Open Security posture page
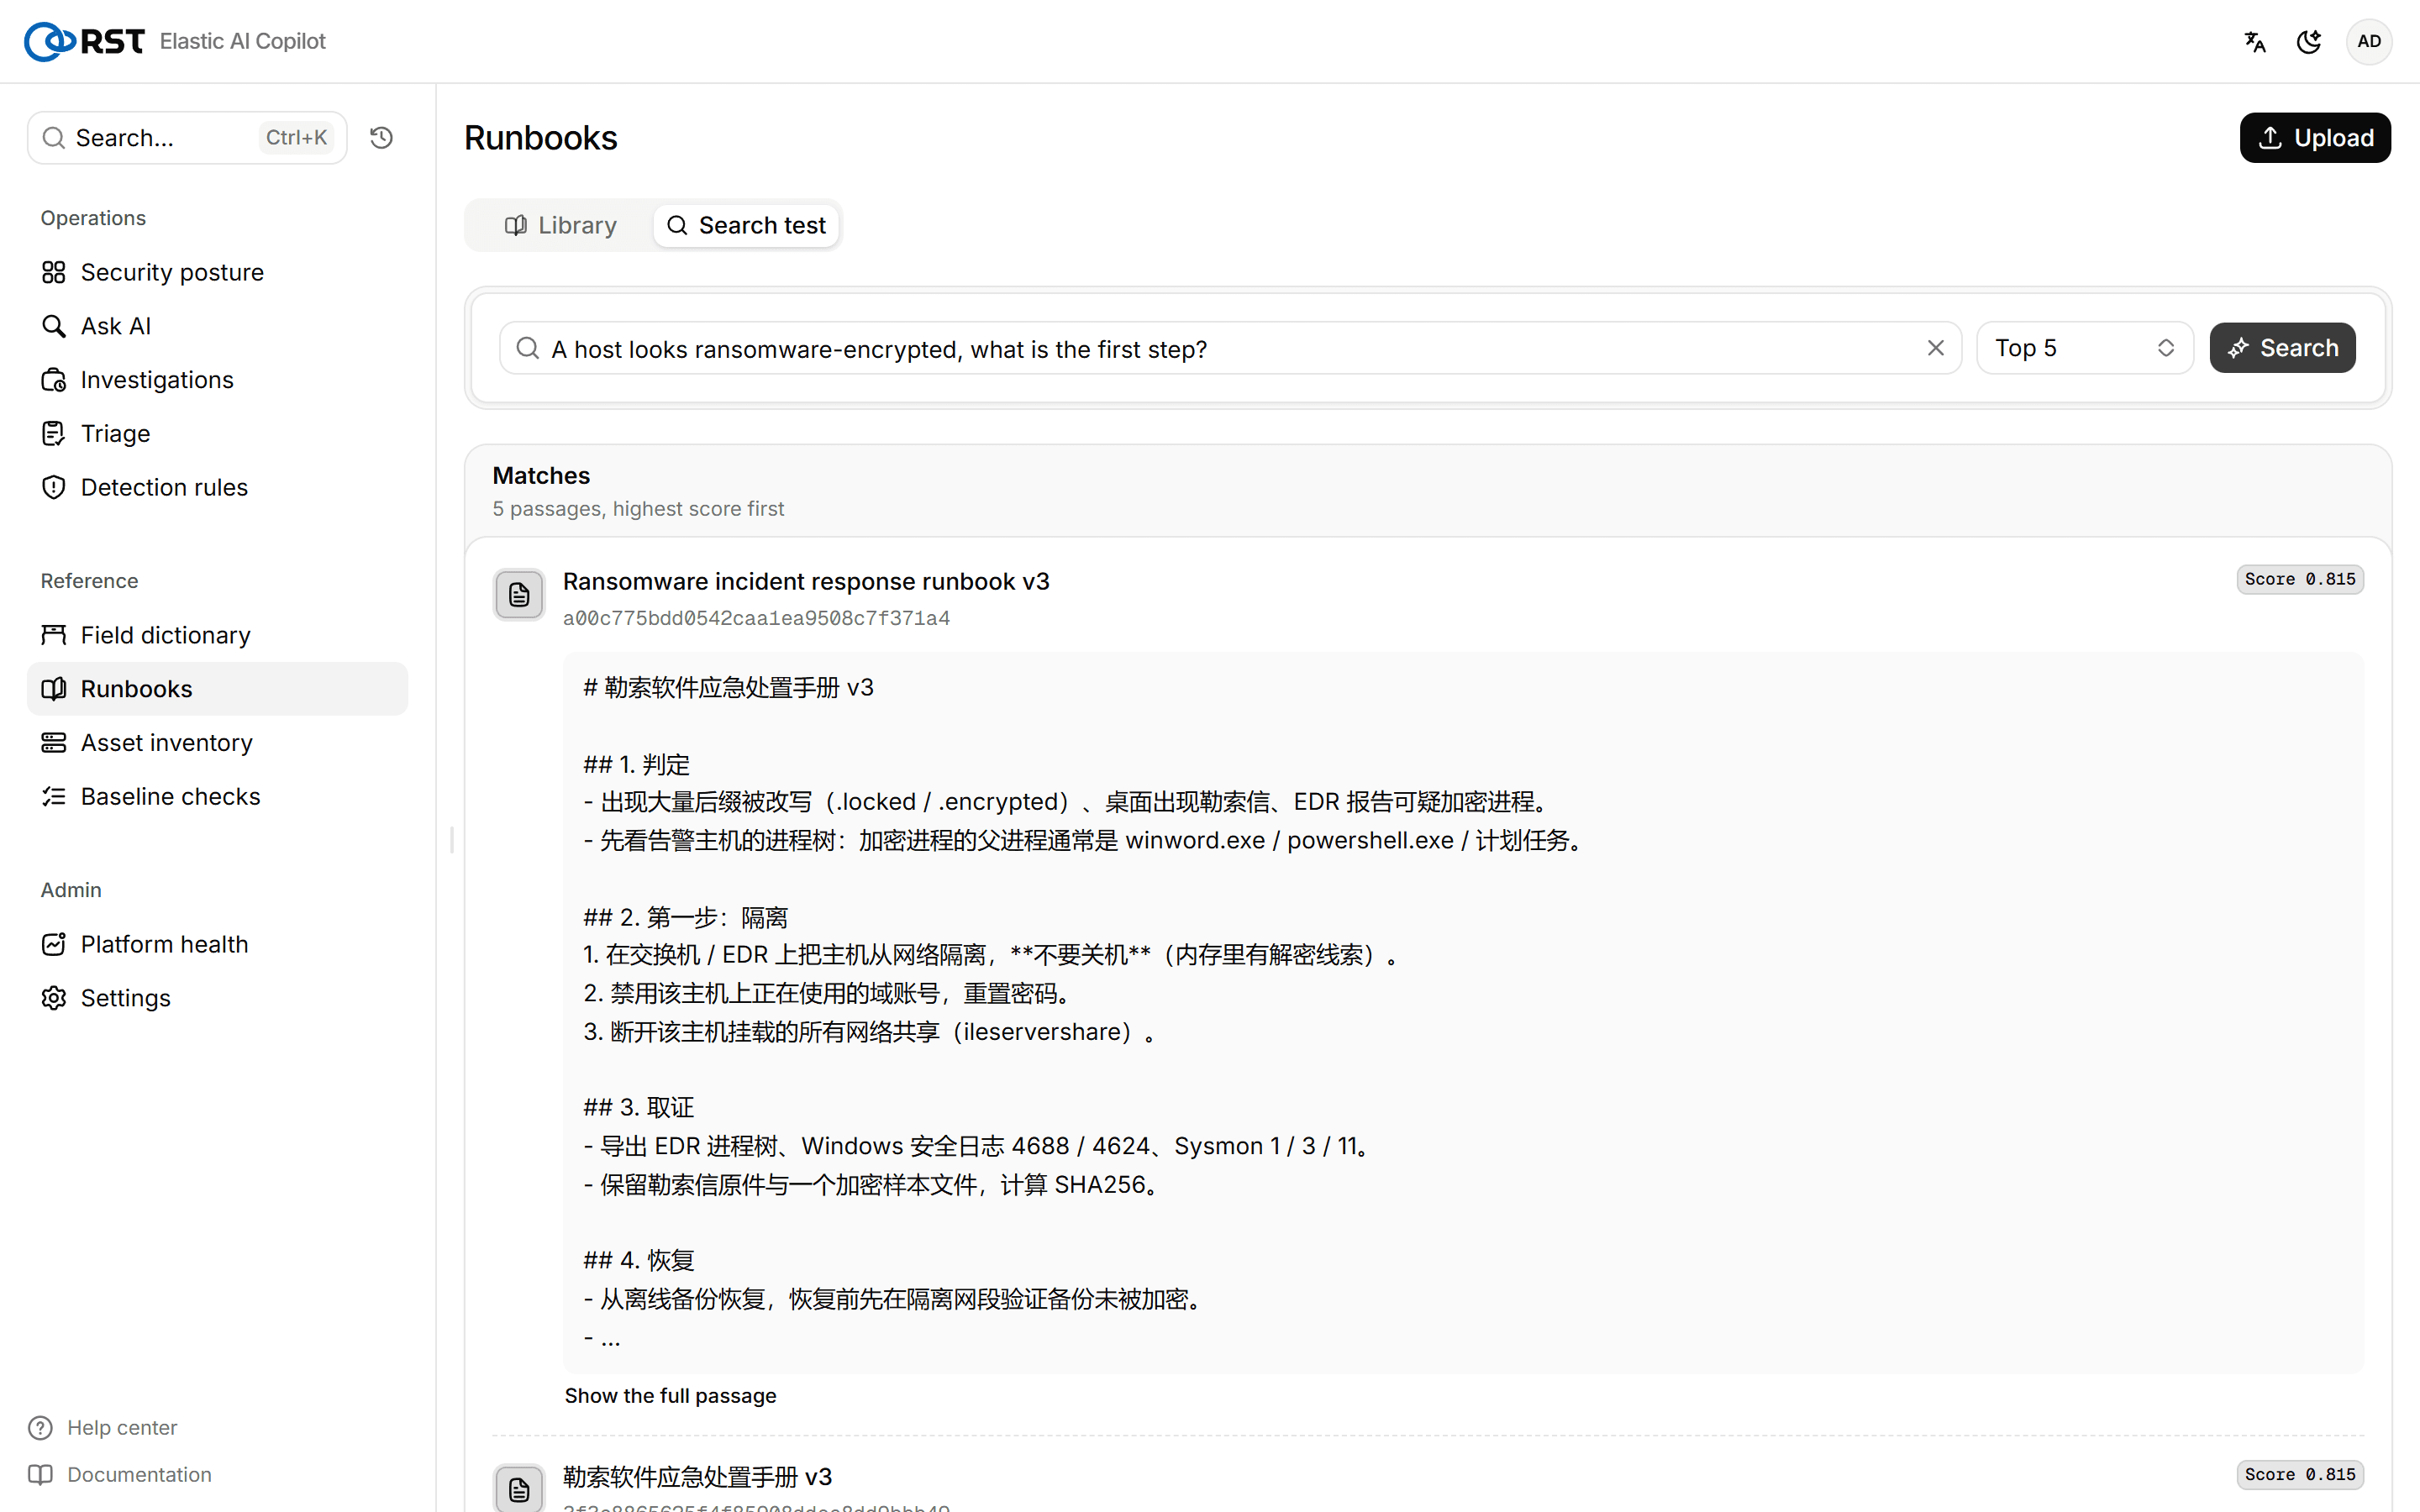Screen dimensions: 2420x1512 pos(217,272)
